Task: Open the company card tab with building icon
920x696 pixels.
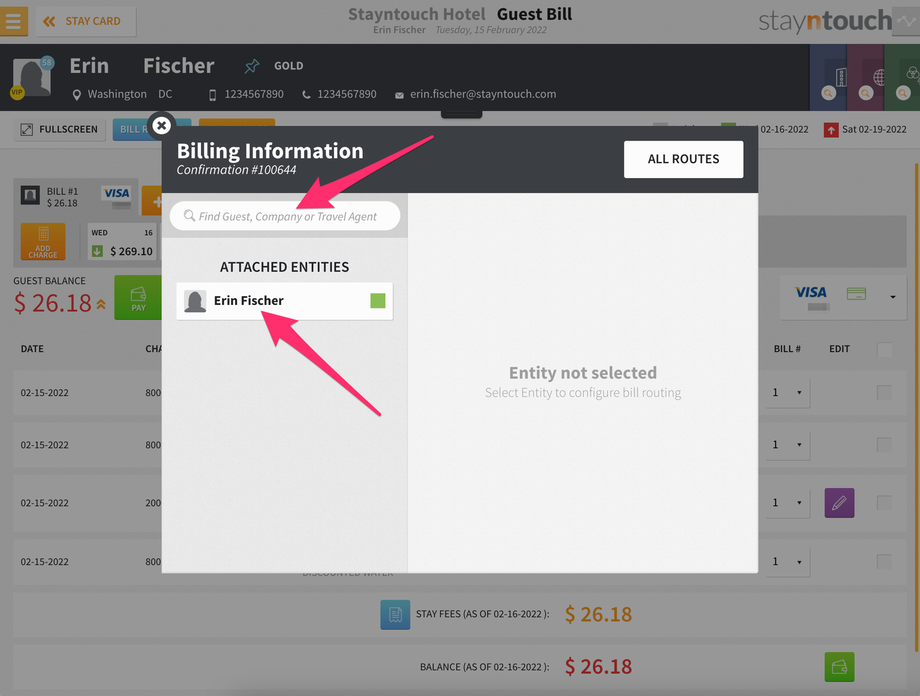Action: click(828, 77)
